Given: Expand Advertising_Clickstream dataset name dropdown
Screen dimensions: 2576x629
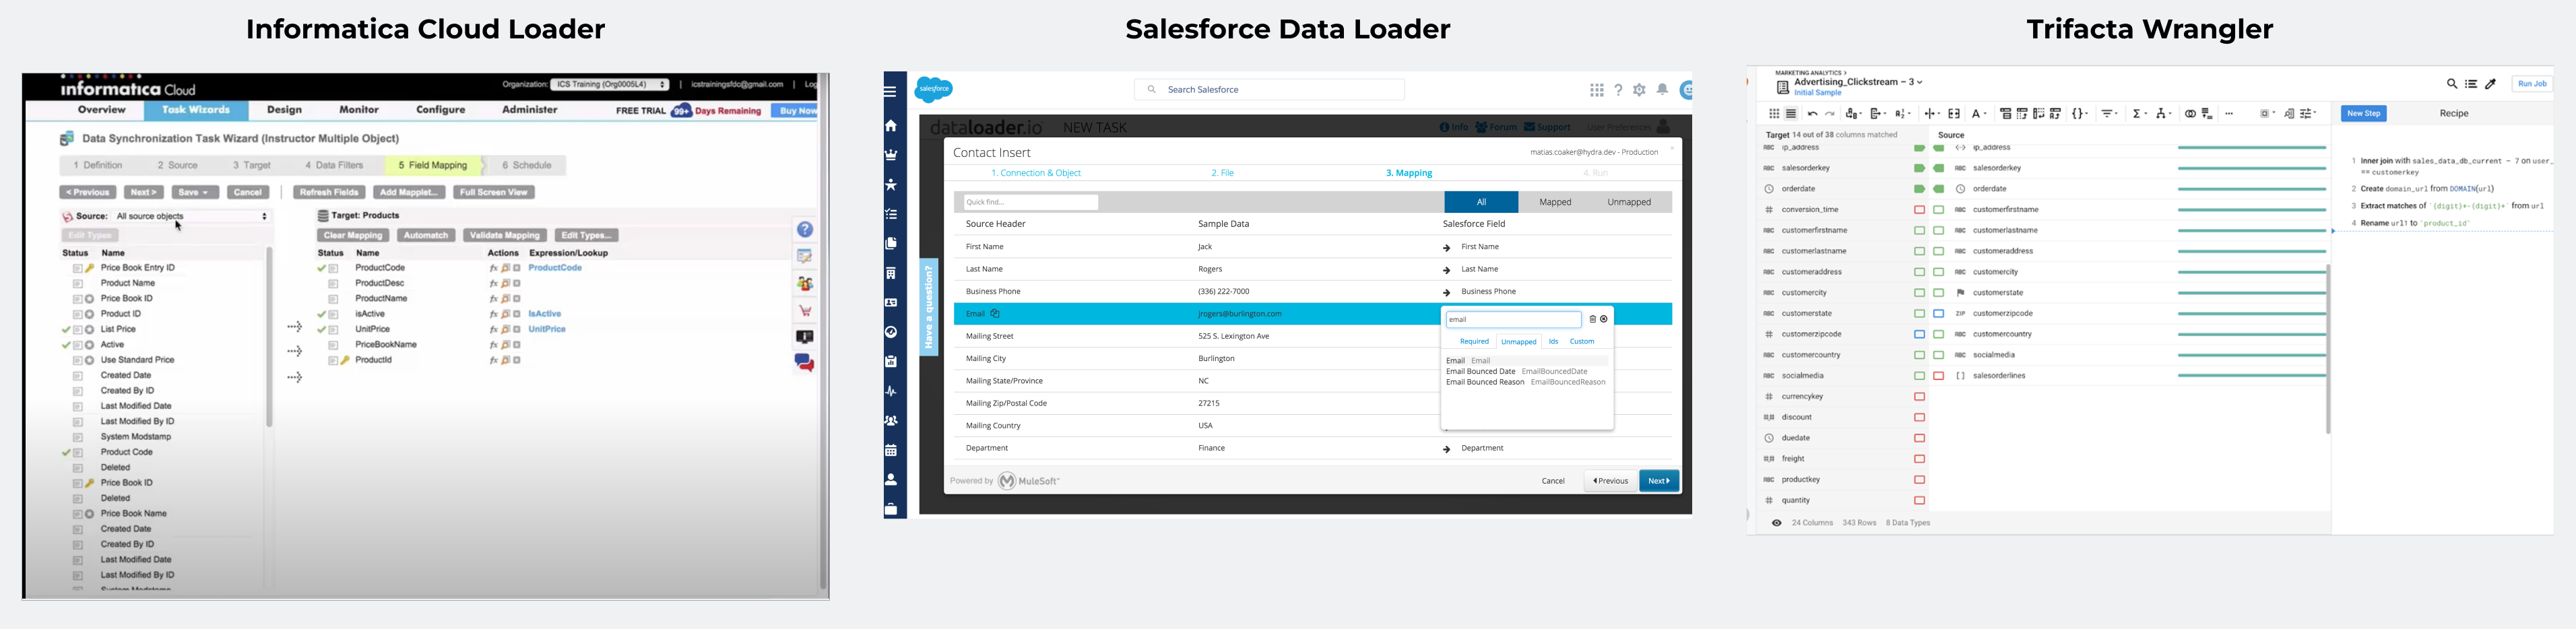Looking at the screenshot, I should [x=1919, y=82].
